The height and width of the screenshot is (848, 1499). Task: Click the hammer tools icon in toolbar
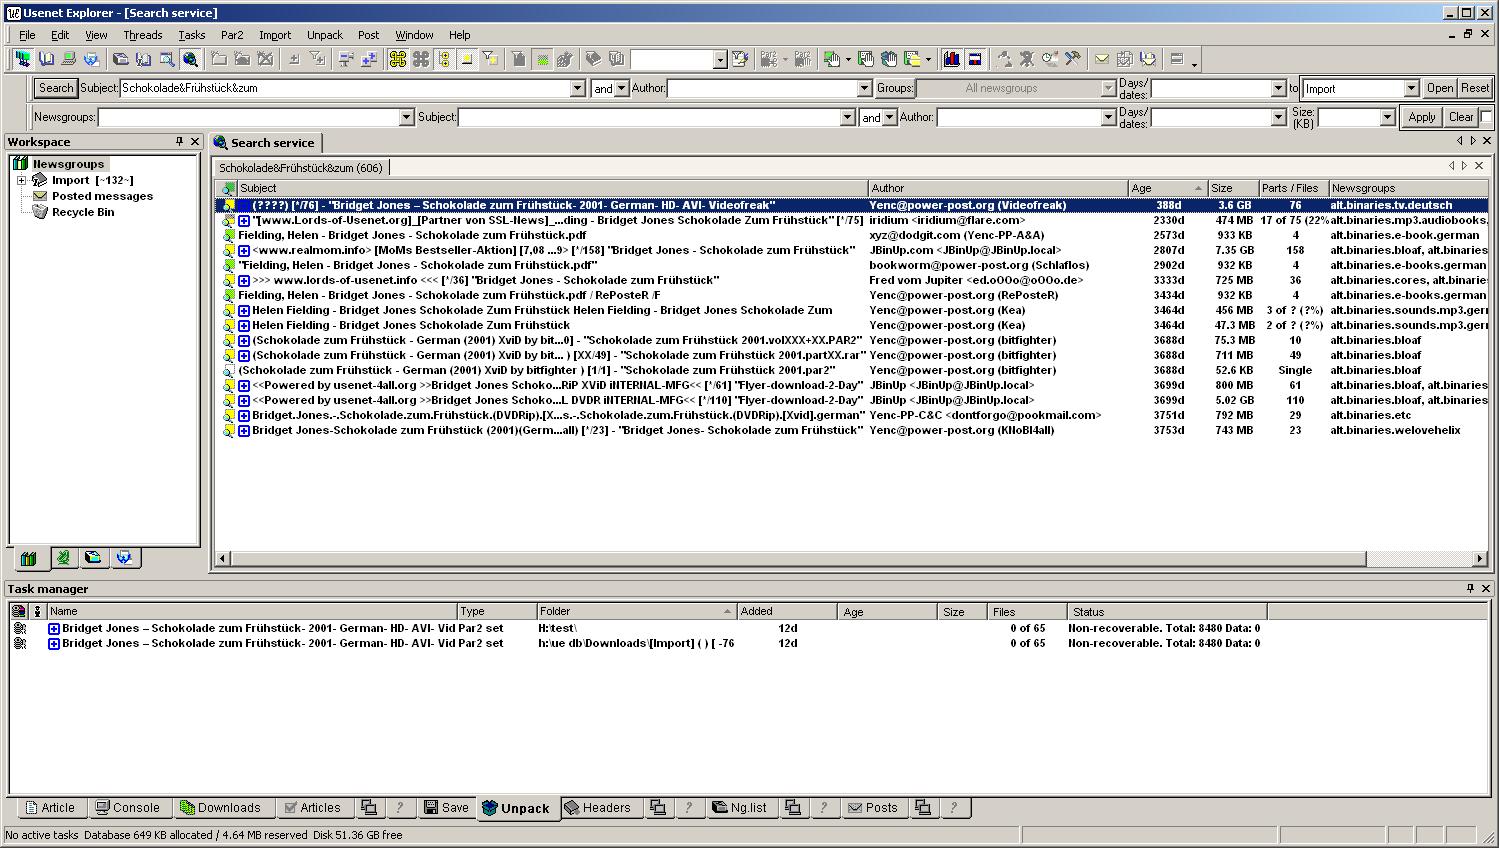(1073, 60)
